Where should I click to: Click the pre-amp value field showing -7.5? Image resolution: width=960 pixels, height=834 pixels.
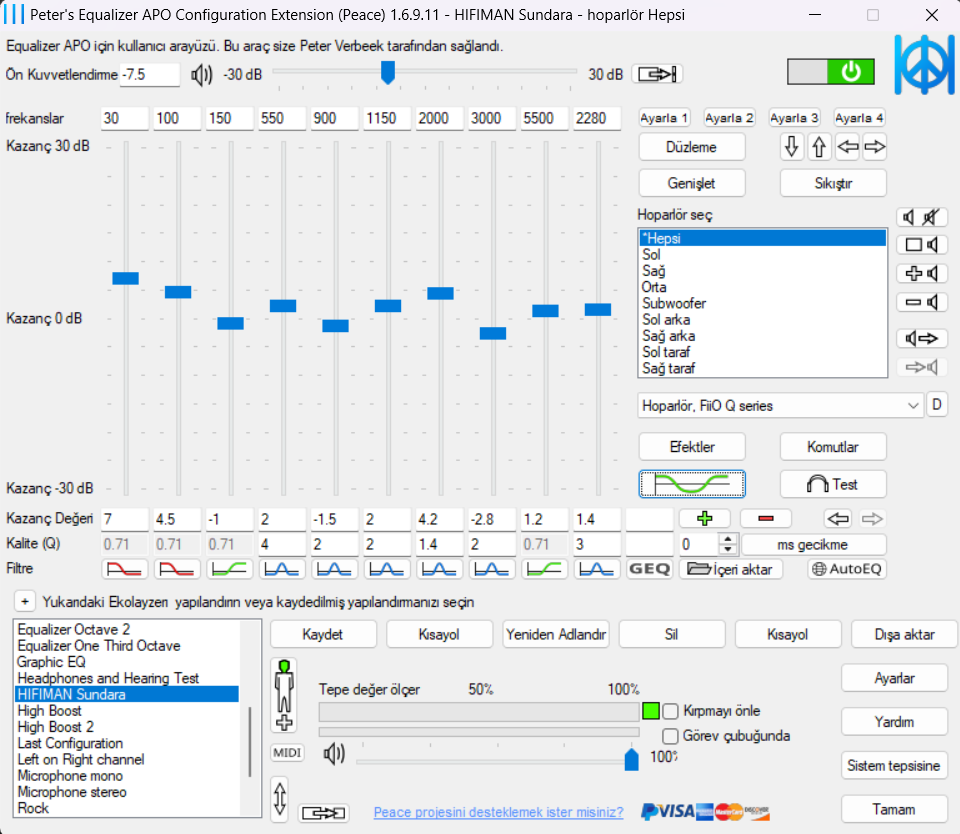point(150,75)
